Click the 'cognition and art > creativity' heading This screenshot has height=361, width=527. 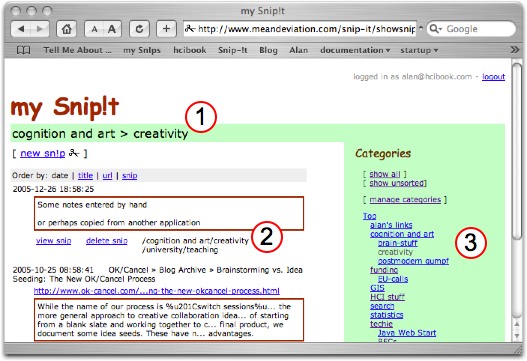click(100, 134)
